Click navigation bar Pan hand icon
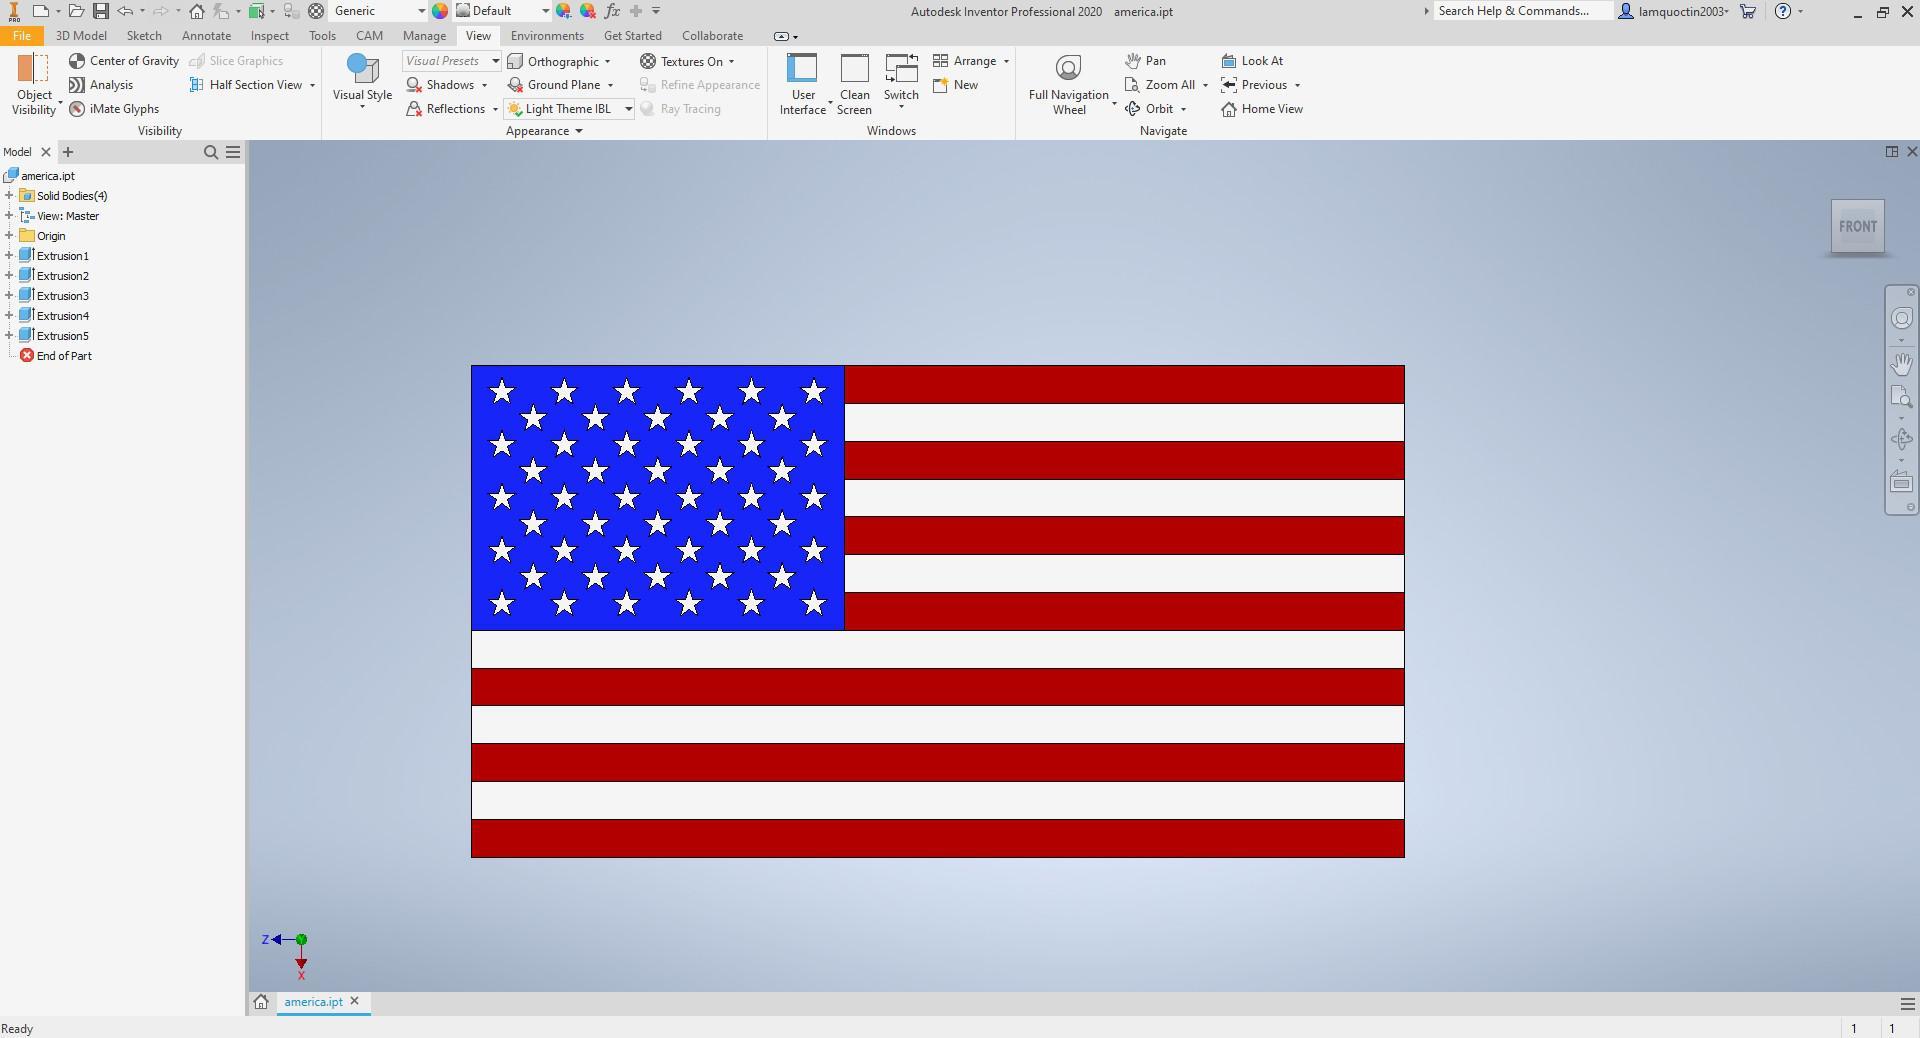The image size is (1920, 1038). [1901, 363]
